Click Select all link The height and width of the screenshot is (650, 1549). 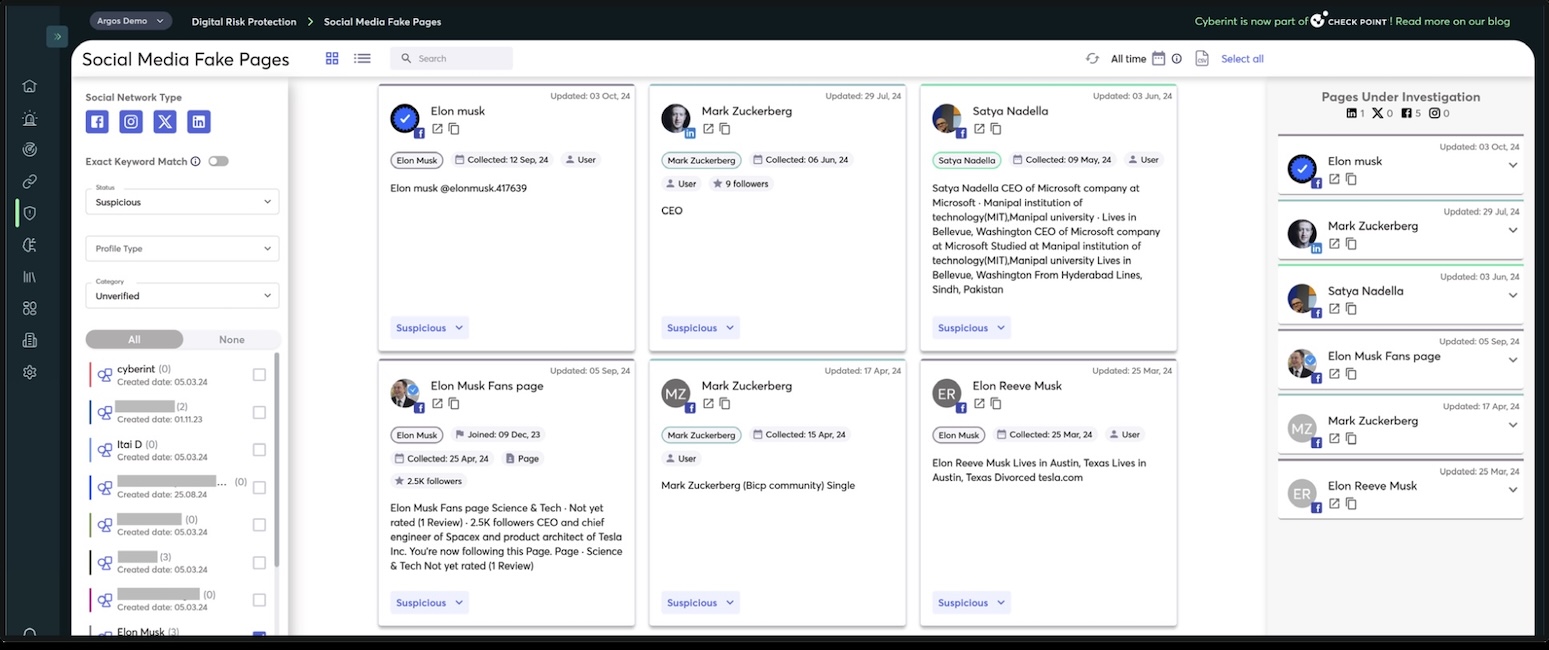click(x=1242, y=59)
